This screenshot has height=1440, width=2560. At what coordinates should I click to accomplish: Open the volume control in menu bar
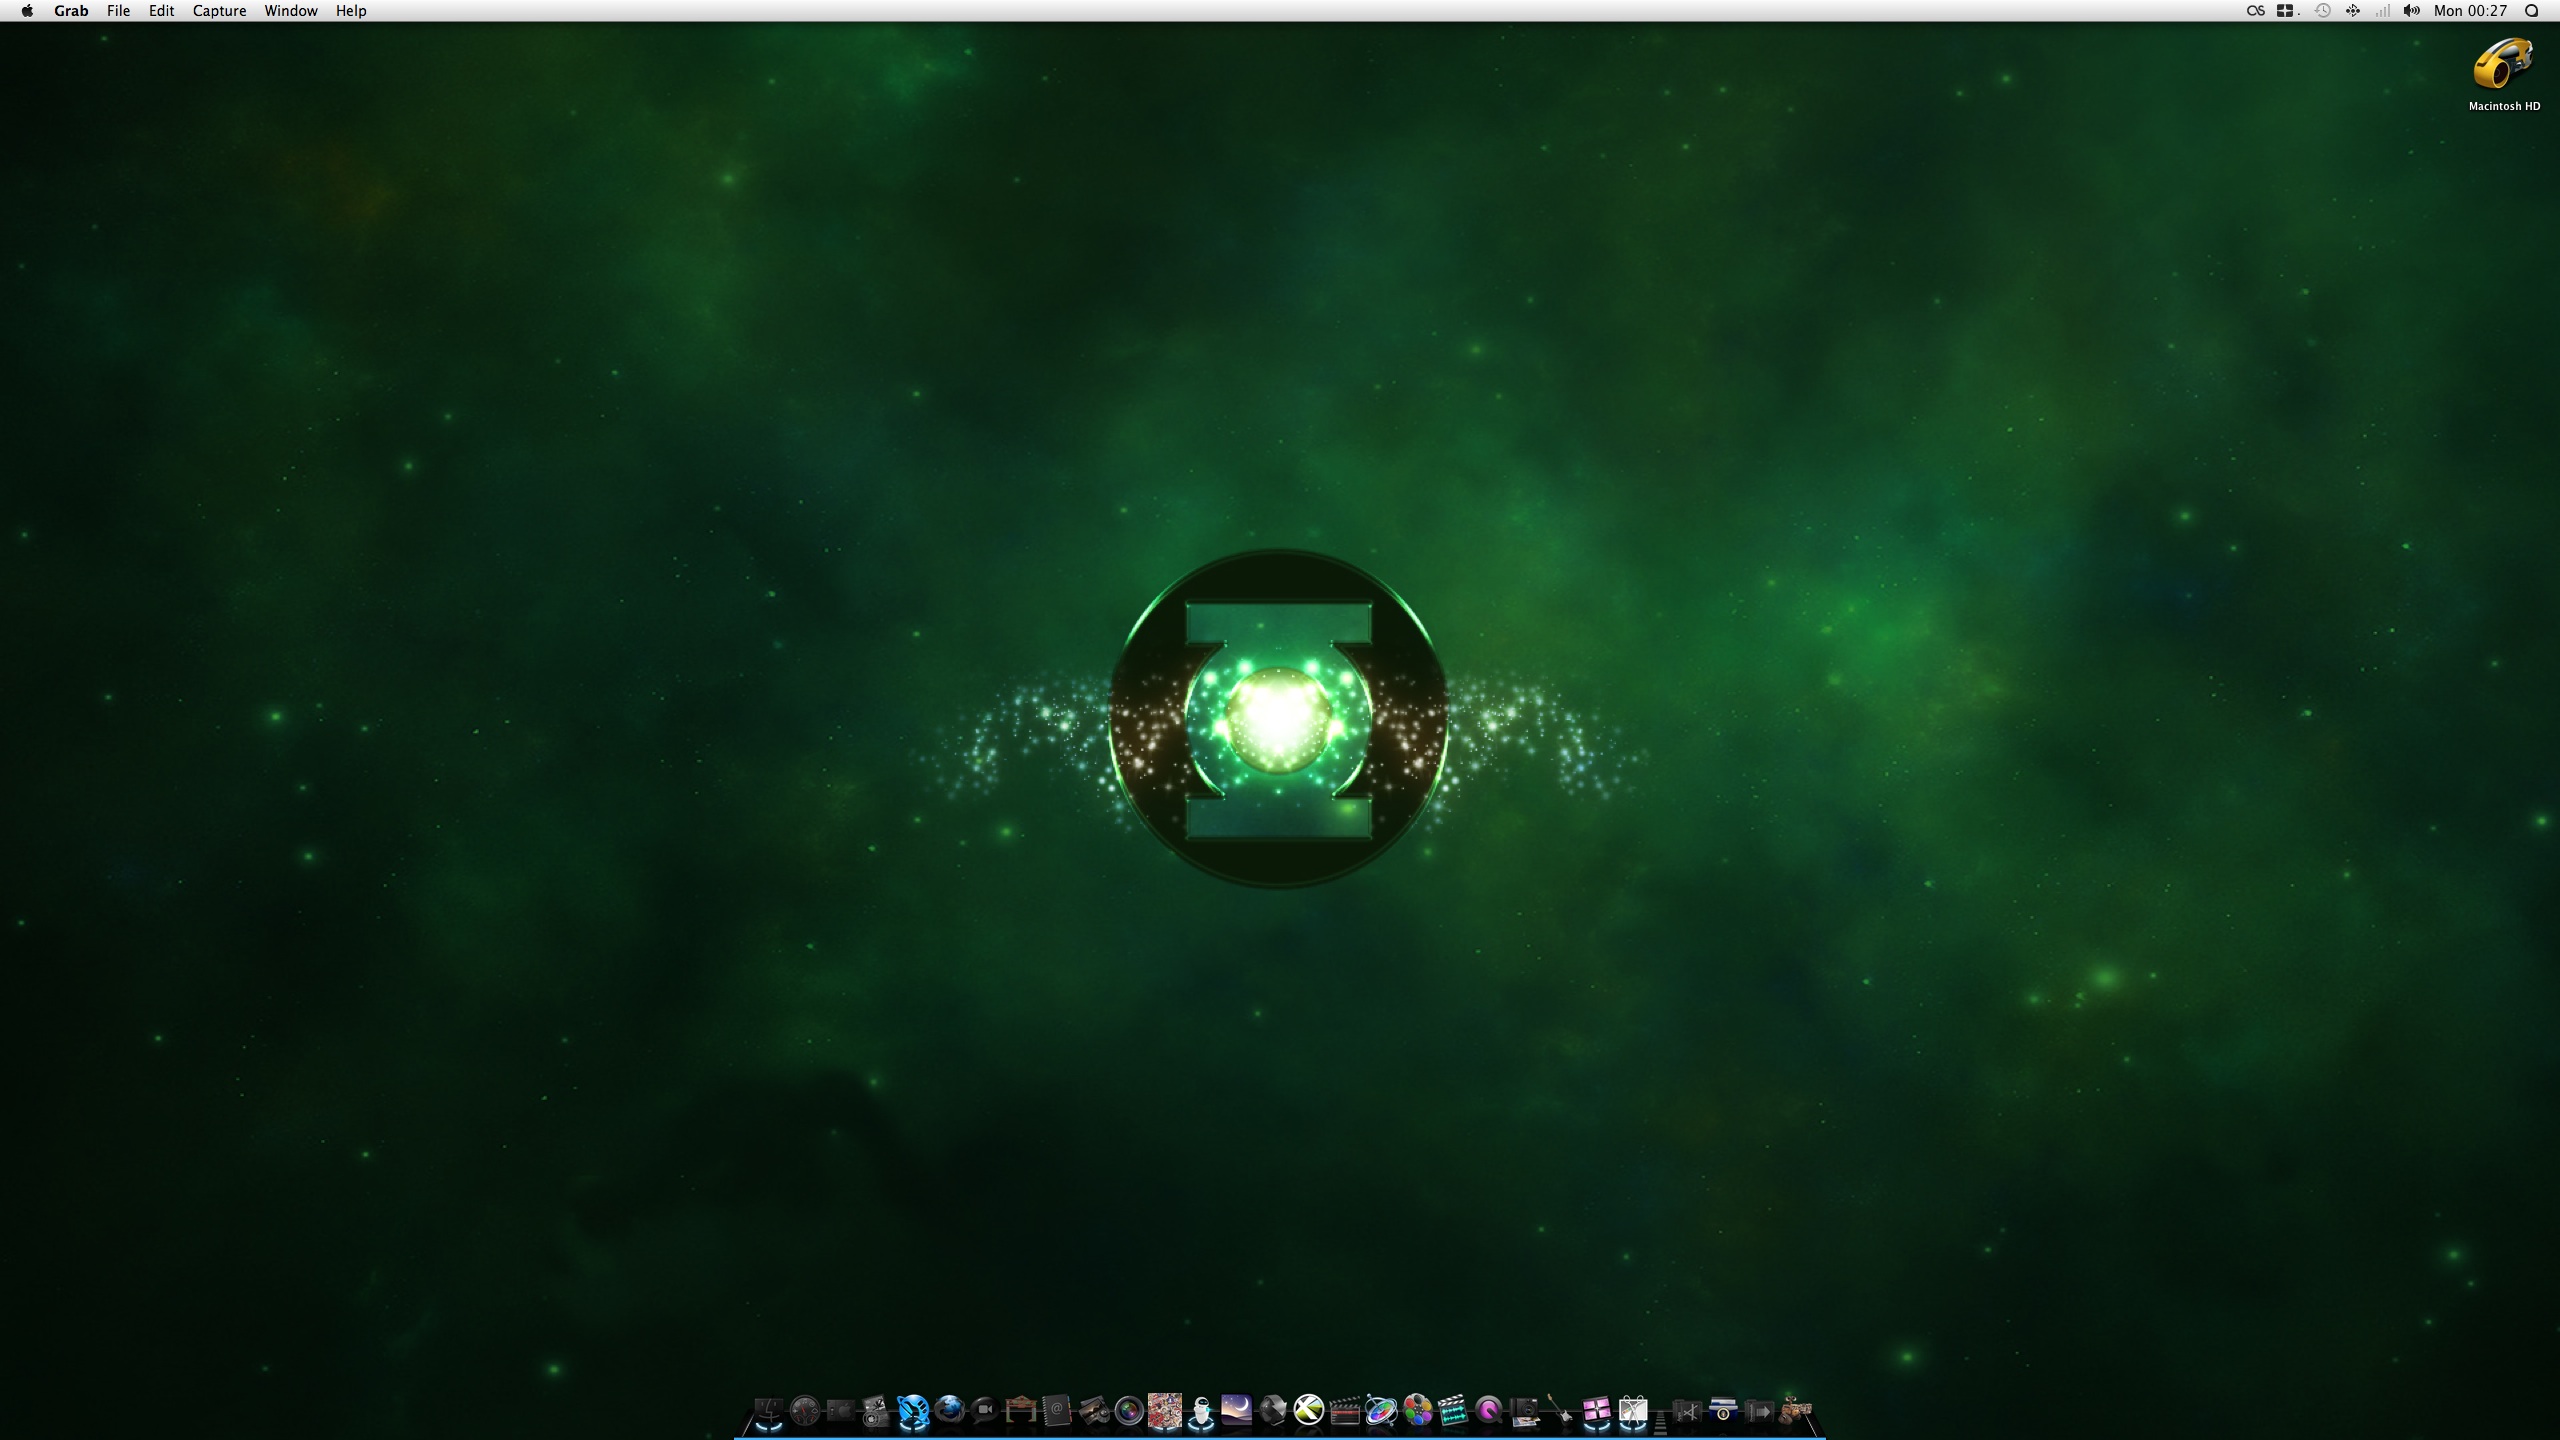2412,11
